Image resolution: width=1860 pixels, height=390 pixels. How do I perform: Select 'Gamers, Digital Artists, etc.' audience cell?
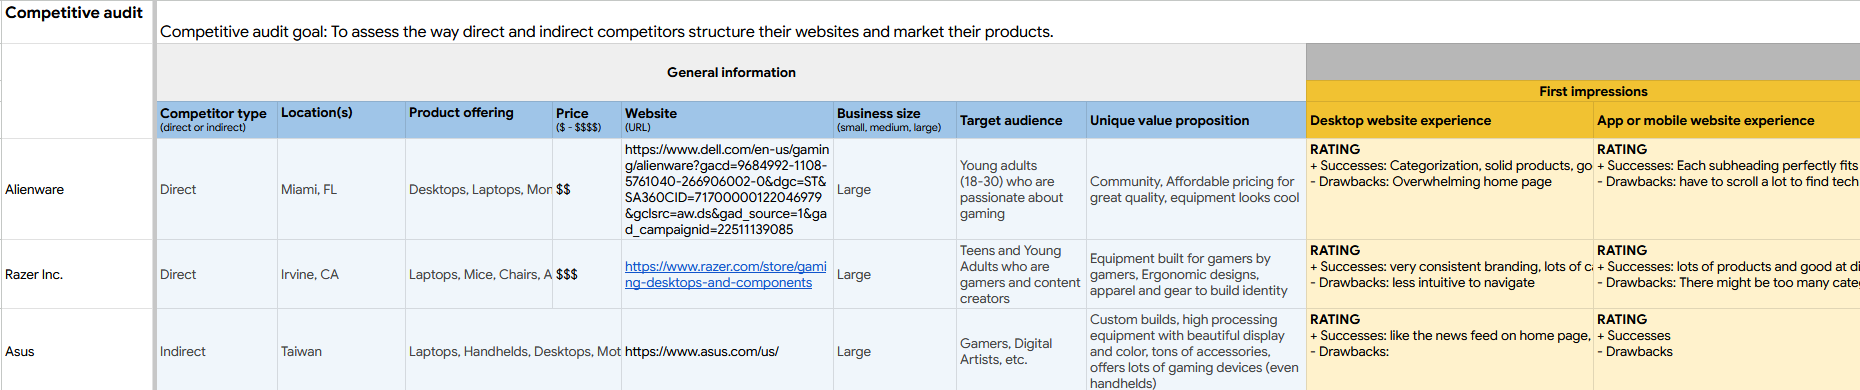point(1021,351)
